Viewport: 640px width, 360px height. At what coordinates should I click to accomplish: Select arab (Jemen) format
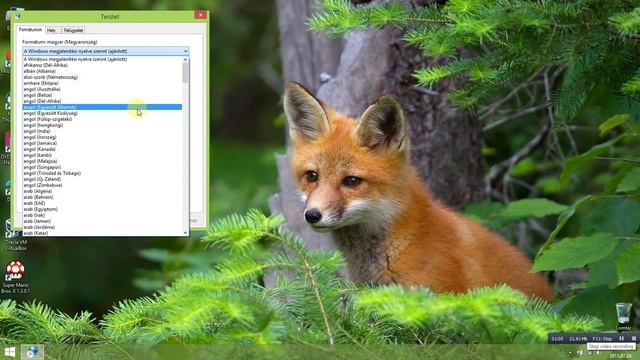(102, 221)
